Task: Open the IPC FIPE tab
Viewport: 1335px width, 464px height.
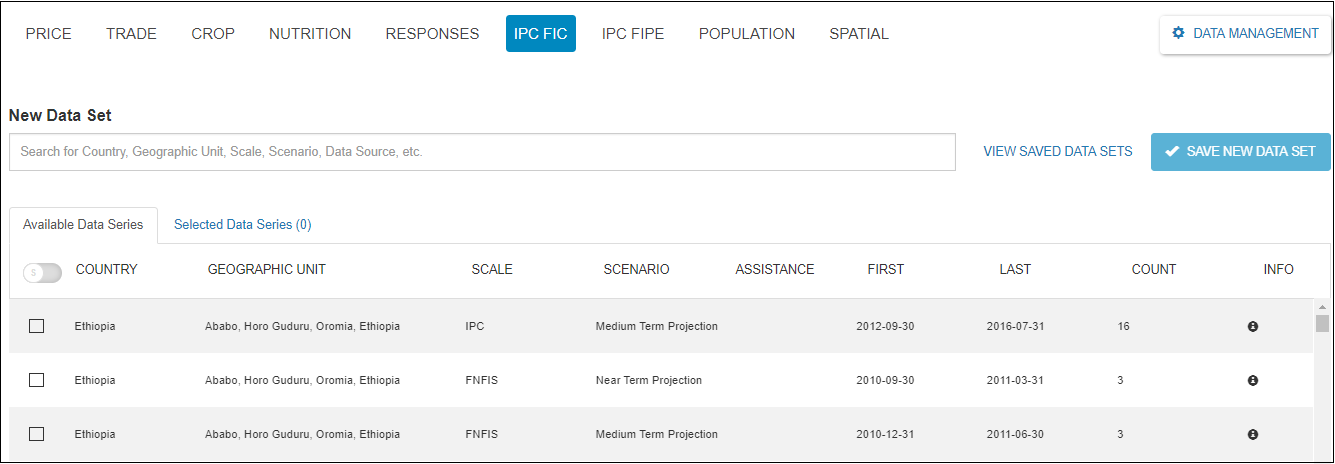Action: (x=632, y=34)
